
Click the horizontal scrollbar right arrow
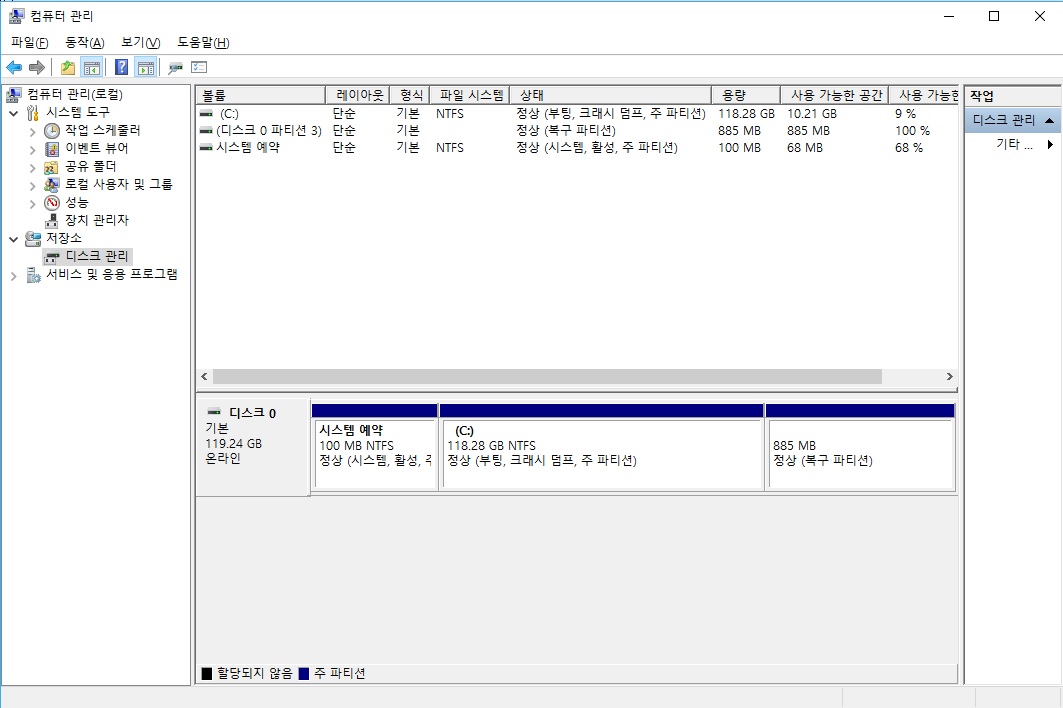[x=949, y=376]
